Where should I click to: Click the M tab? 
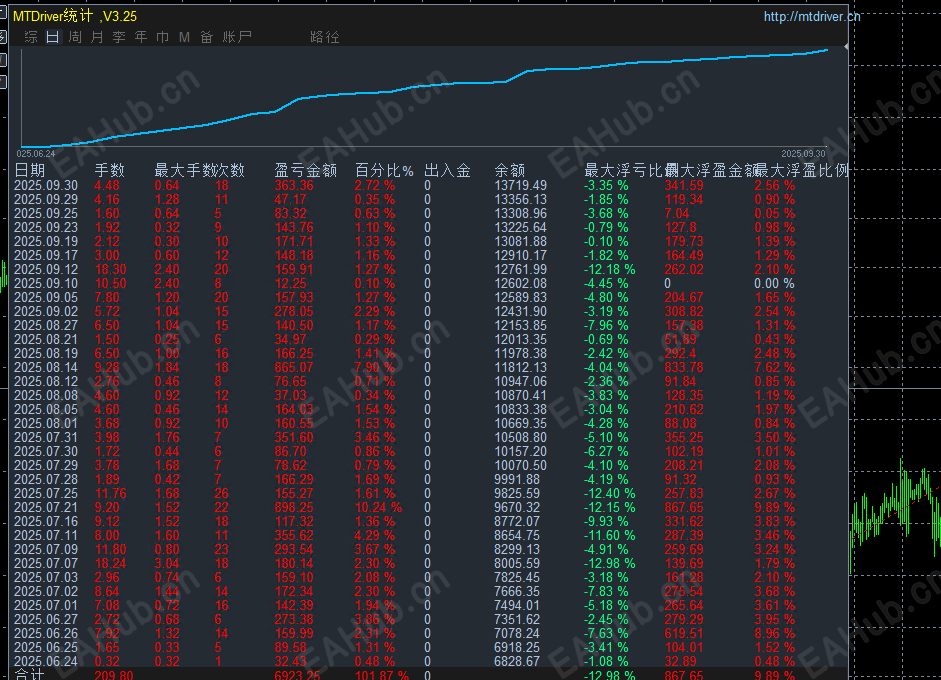[184, 37]
